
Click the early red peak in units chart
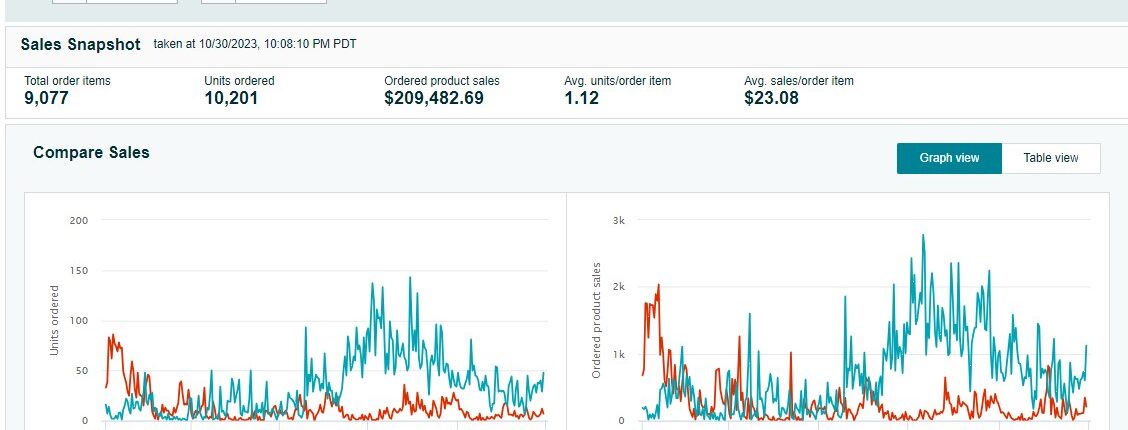pyautogui.click(x=112, y=337)
